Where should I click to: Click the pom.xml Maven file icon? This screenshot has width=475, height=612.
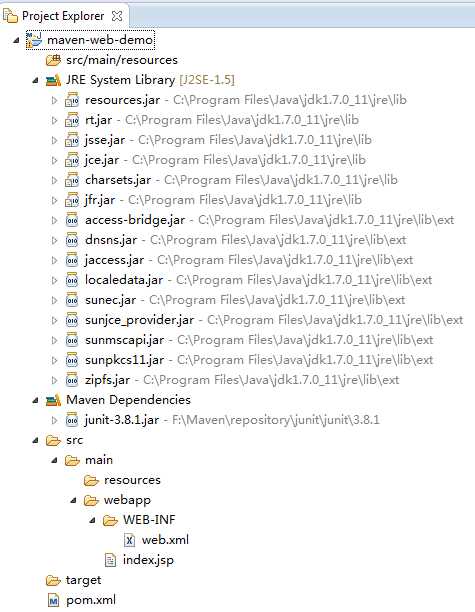[x=53, y=600]
